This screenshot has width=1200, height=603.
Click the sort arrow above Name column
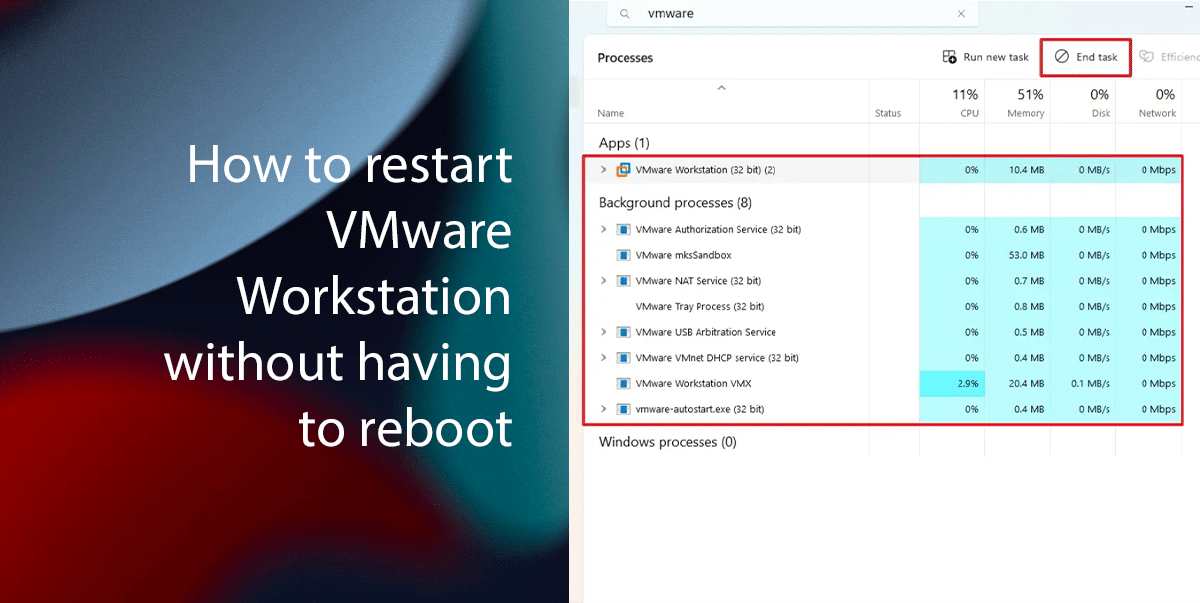pos(722,88)
